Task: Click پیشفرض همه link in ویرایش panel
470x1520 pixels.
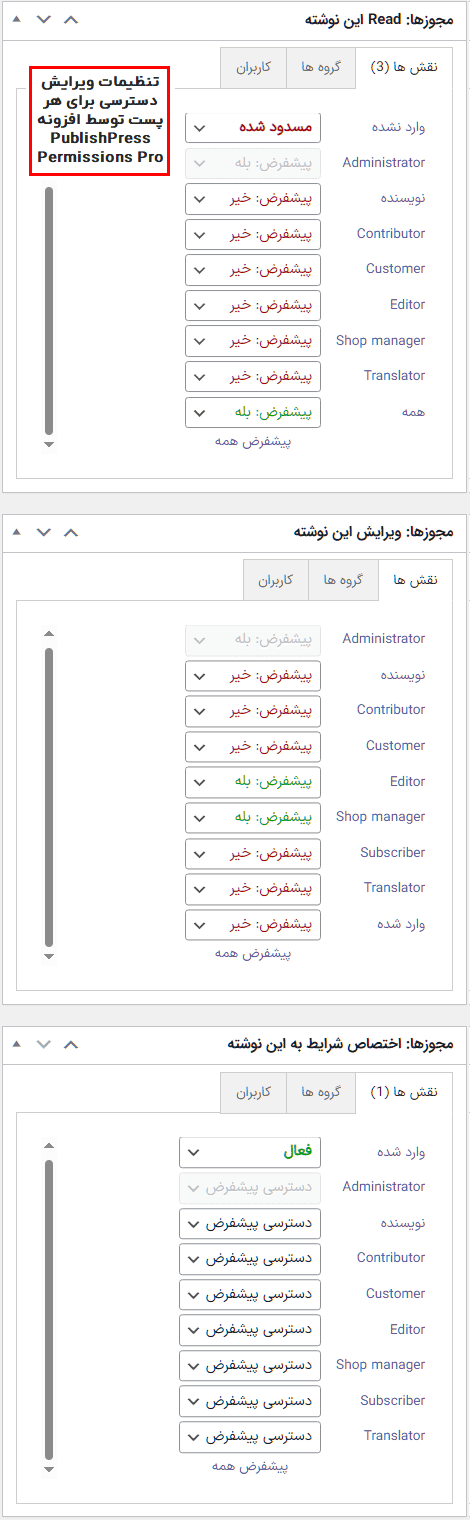Action: [253, 953]
